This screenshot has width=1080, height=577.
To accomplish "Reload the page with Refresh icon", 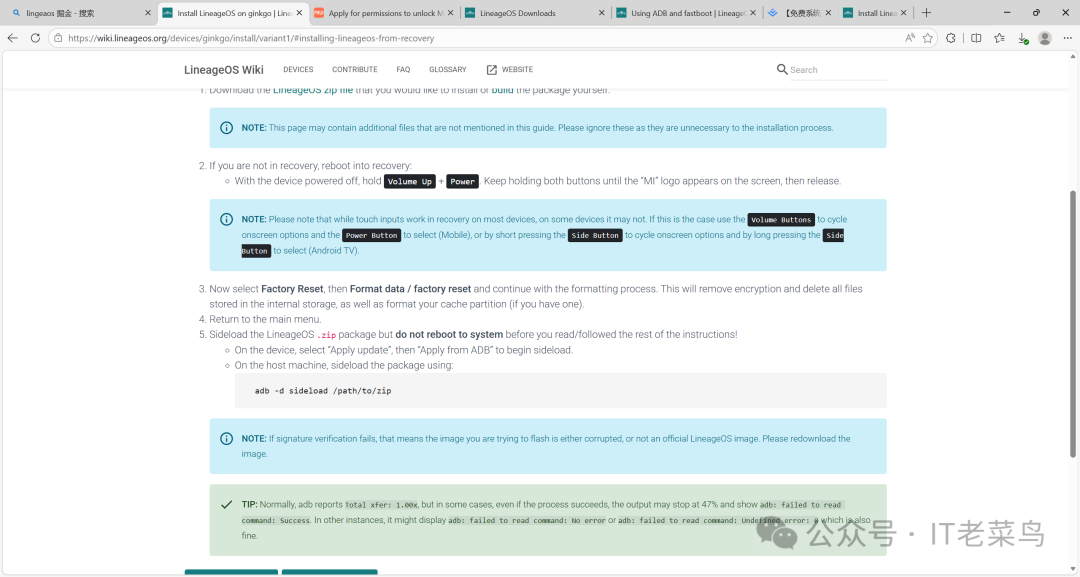I will click(x=35, y=38).
